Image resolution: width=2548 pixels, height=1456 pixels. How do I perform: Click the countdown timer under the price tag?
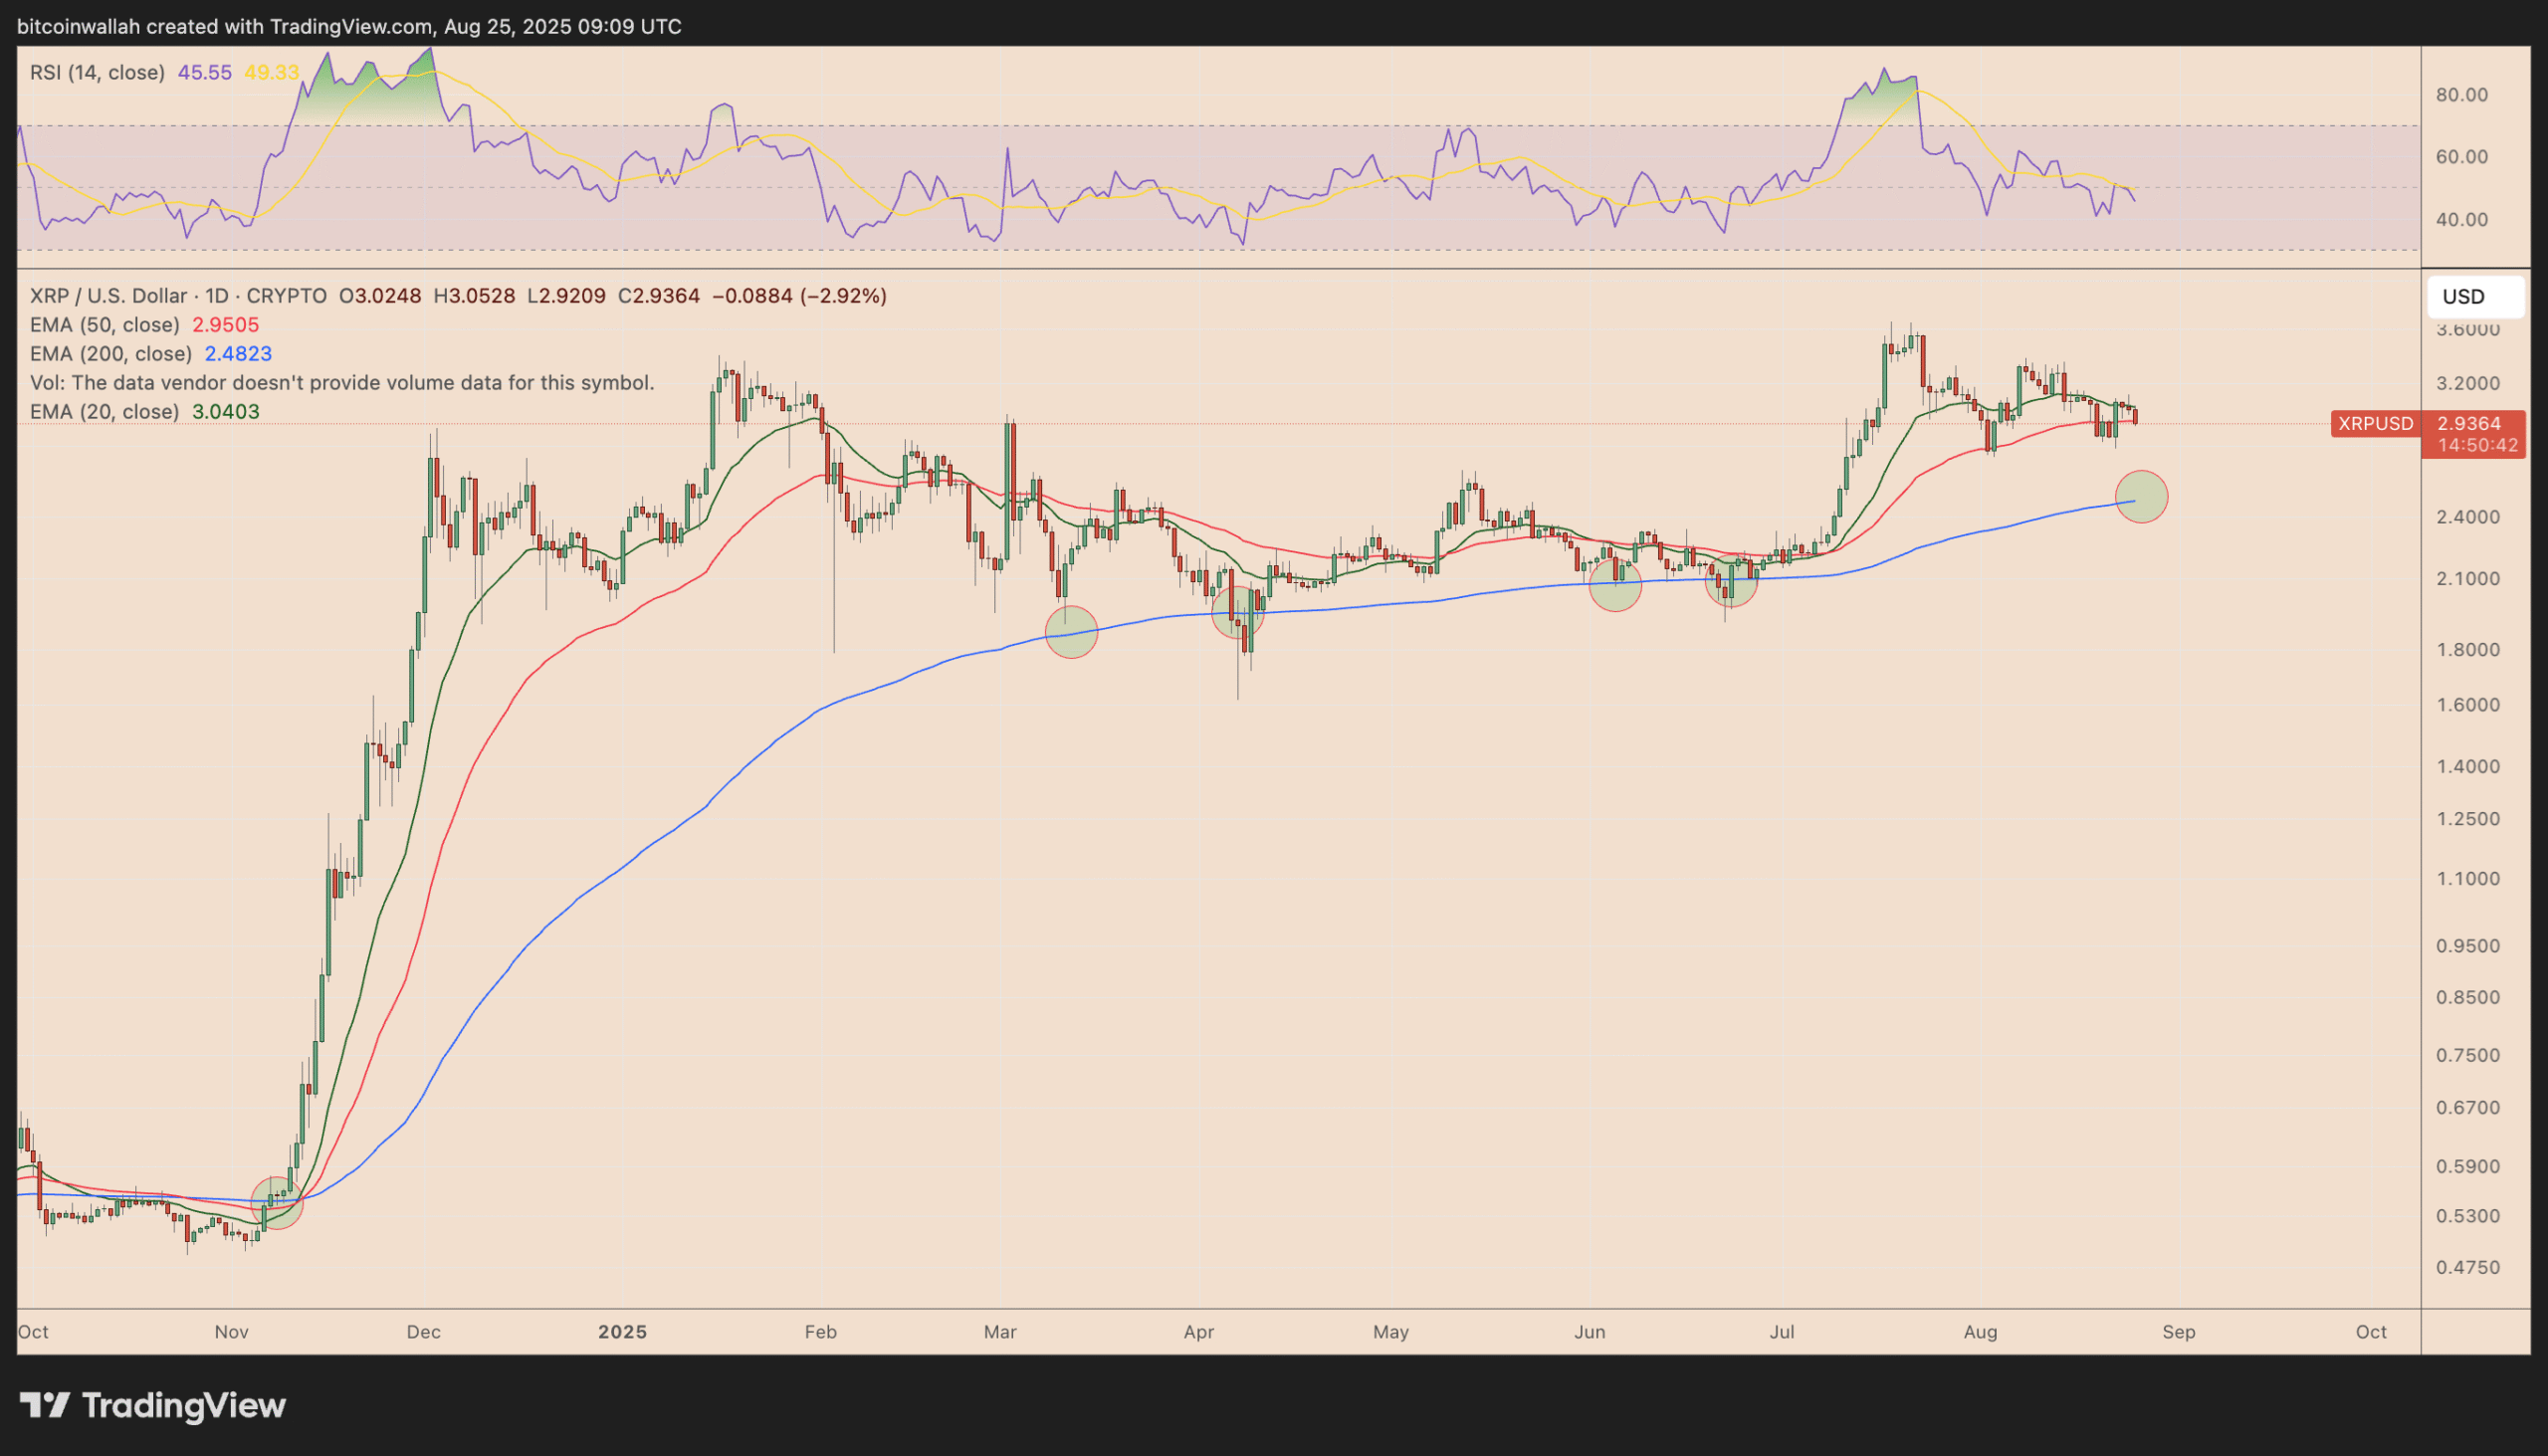tap(2476, 446)
